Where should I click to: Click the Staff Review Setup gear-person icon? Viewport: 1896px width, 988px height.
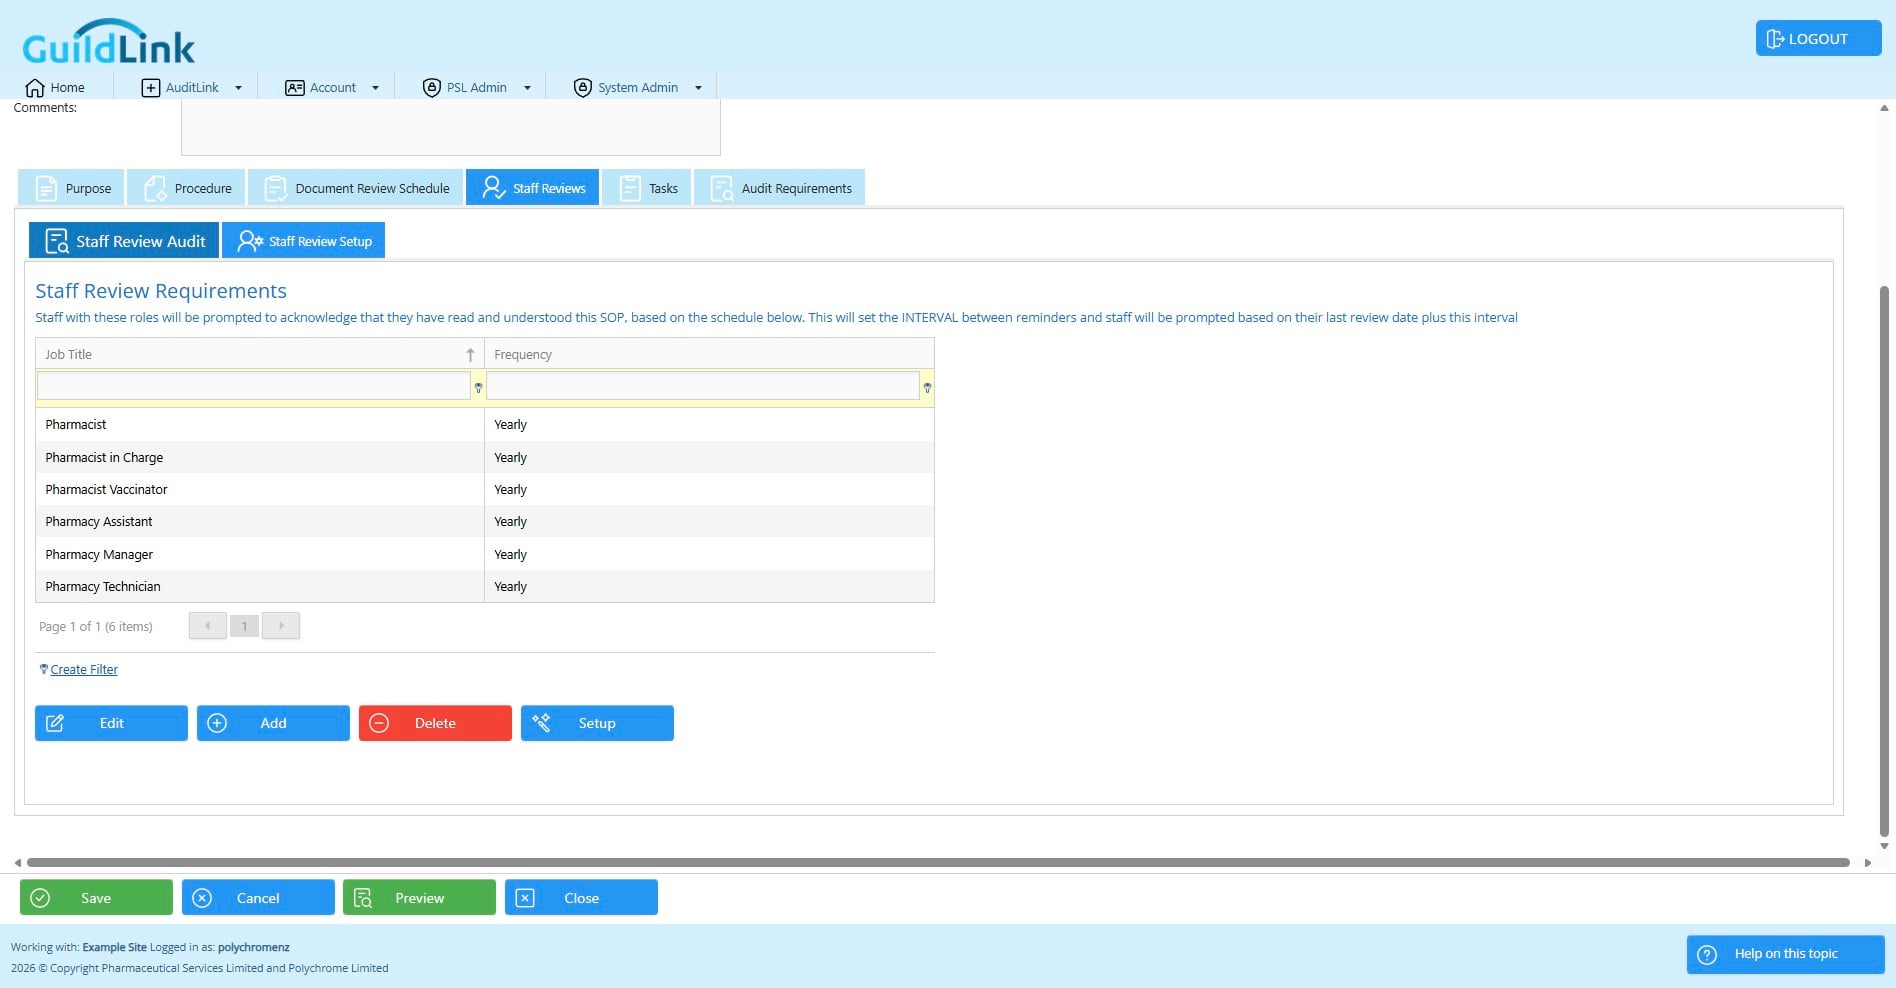pos(250,241)
